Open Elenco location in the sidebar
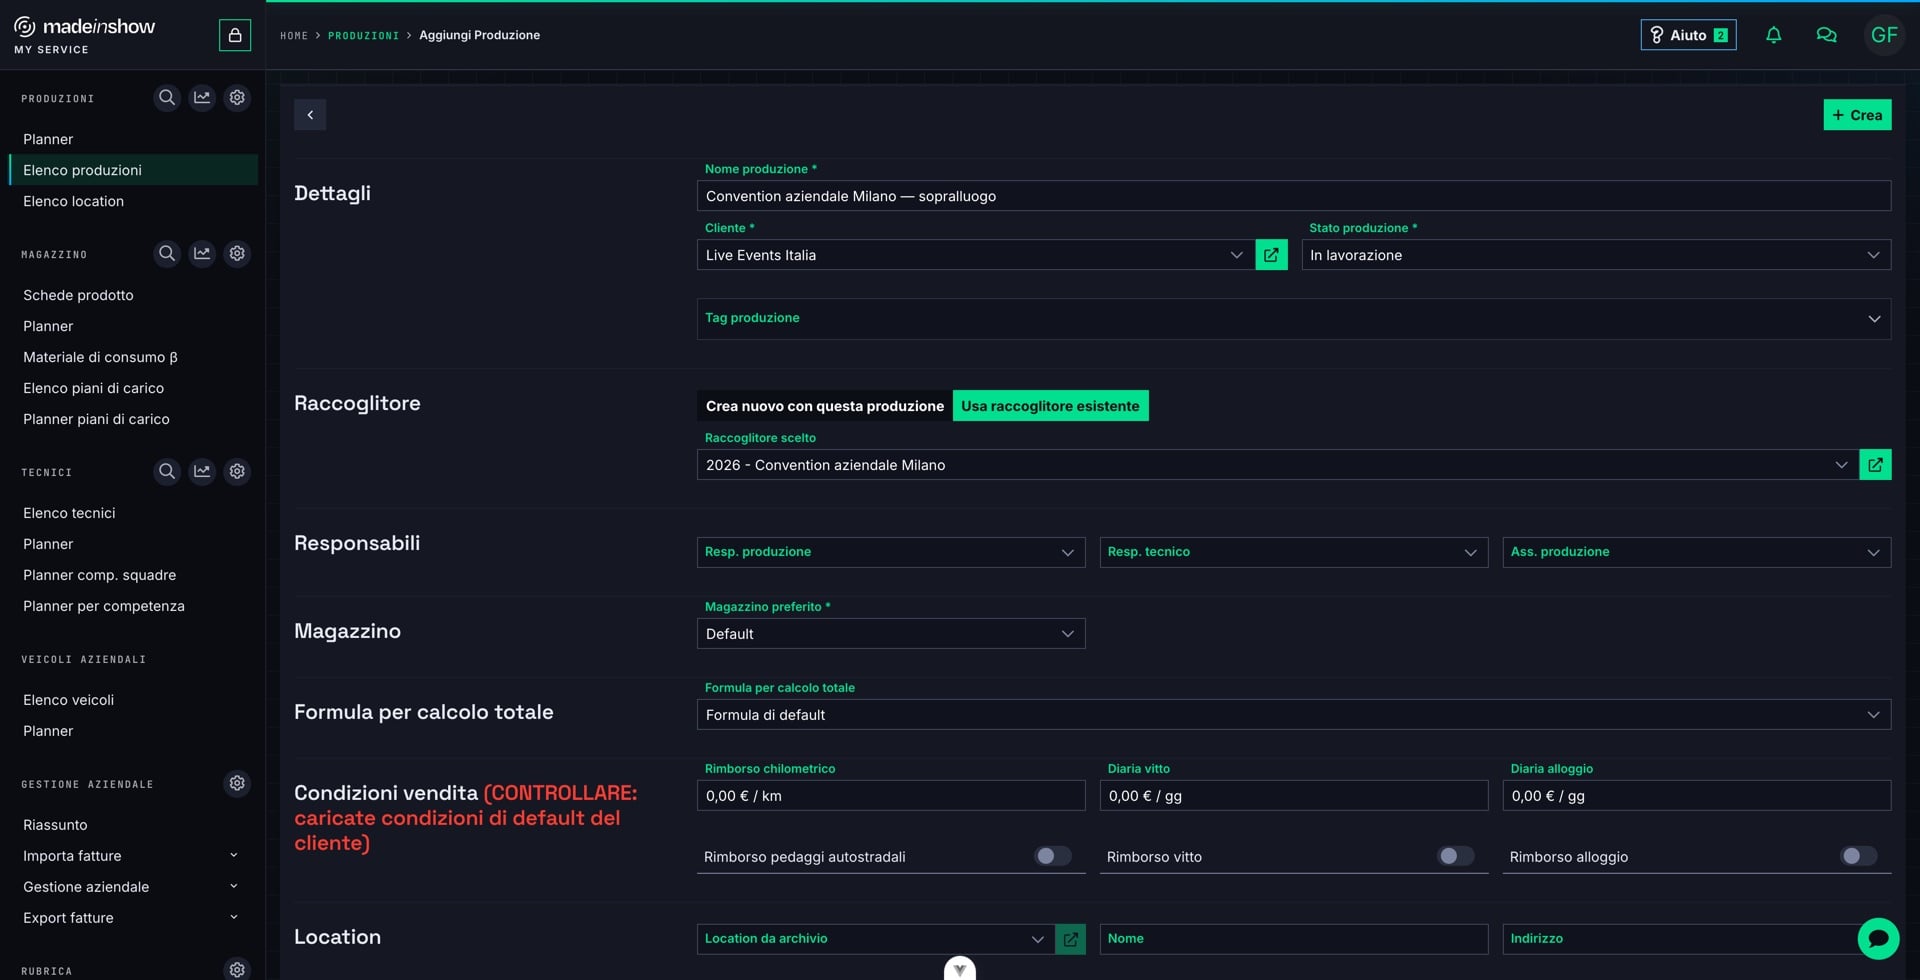The height and width of the screenshot is (980, 1920). point(133,201)
